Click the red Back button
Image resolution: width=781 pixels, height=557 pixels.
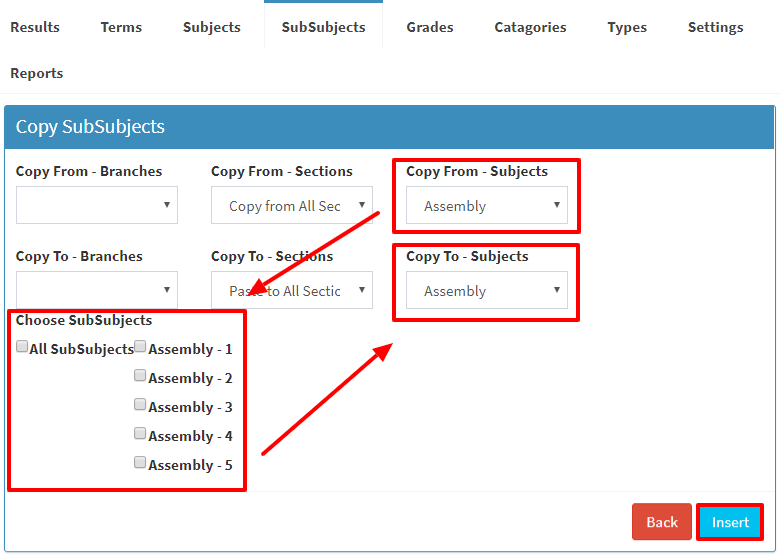click(x=662, y=522)
